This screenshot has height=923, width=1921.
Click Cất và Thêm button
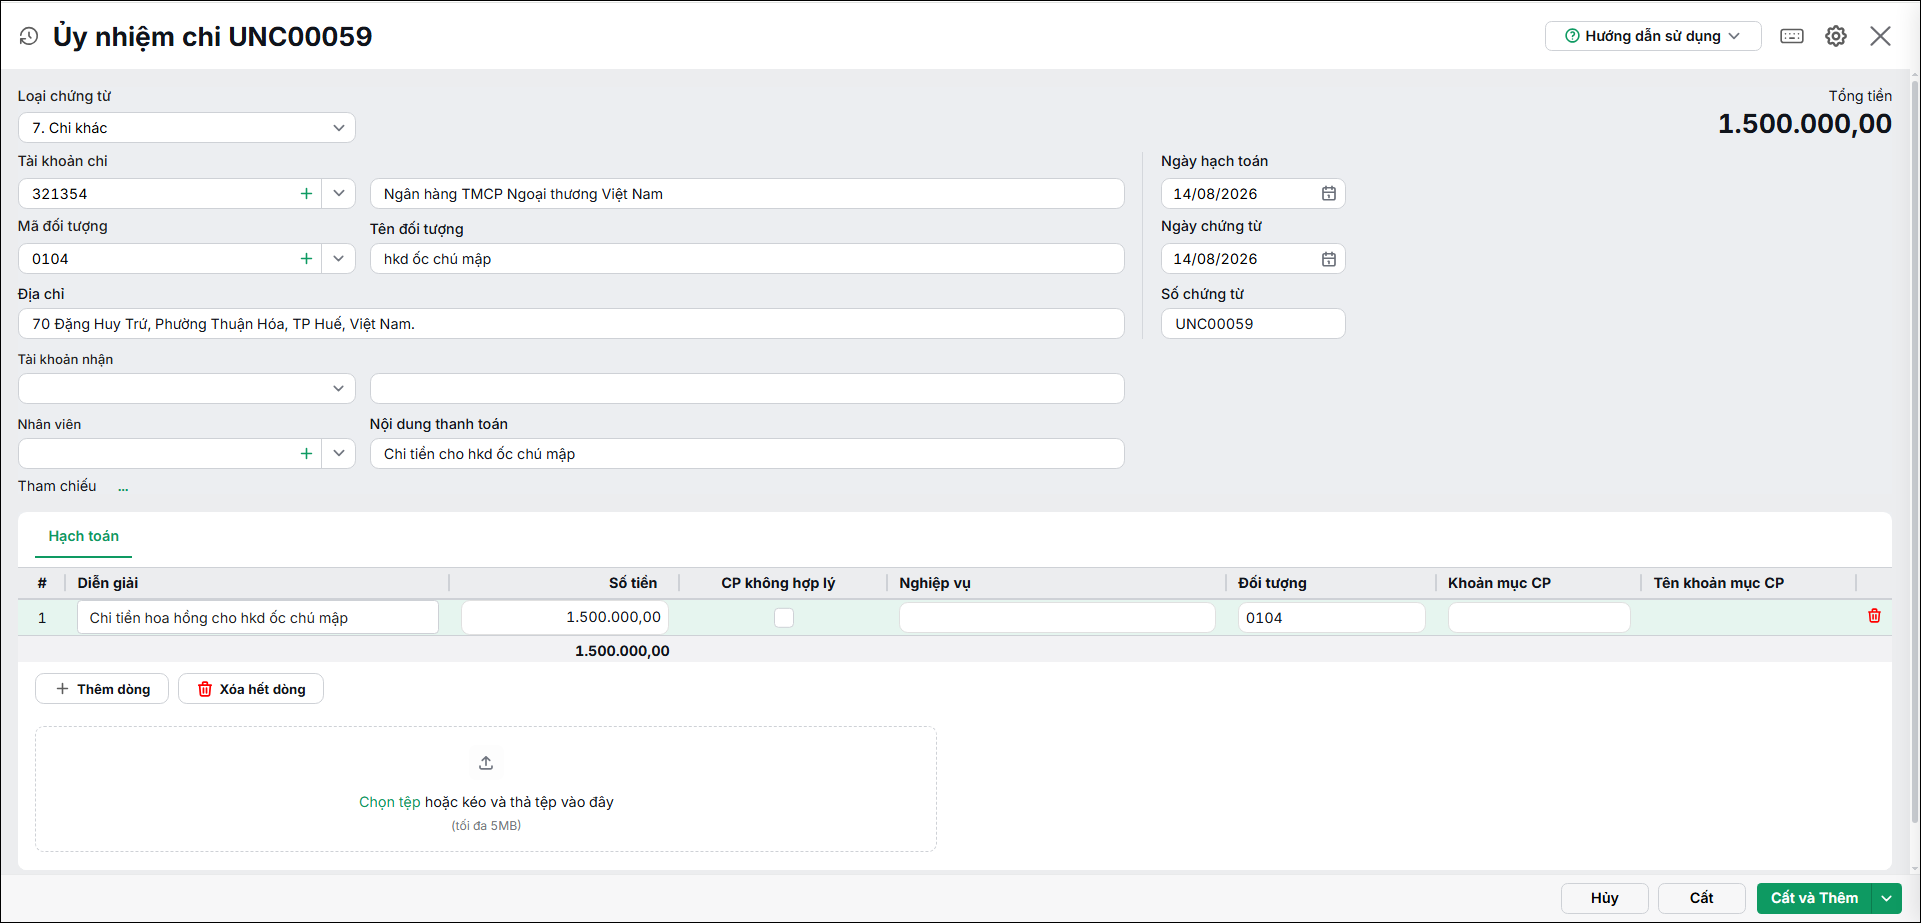pyautogui.click(x=1814, y=898)
